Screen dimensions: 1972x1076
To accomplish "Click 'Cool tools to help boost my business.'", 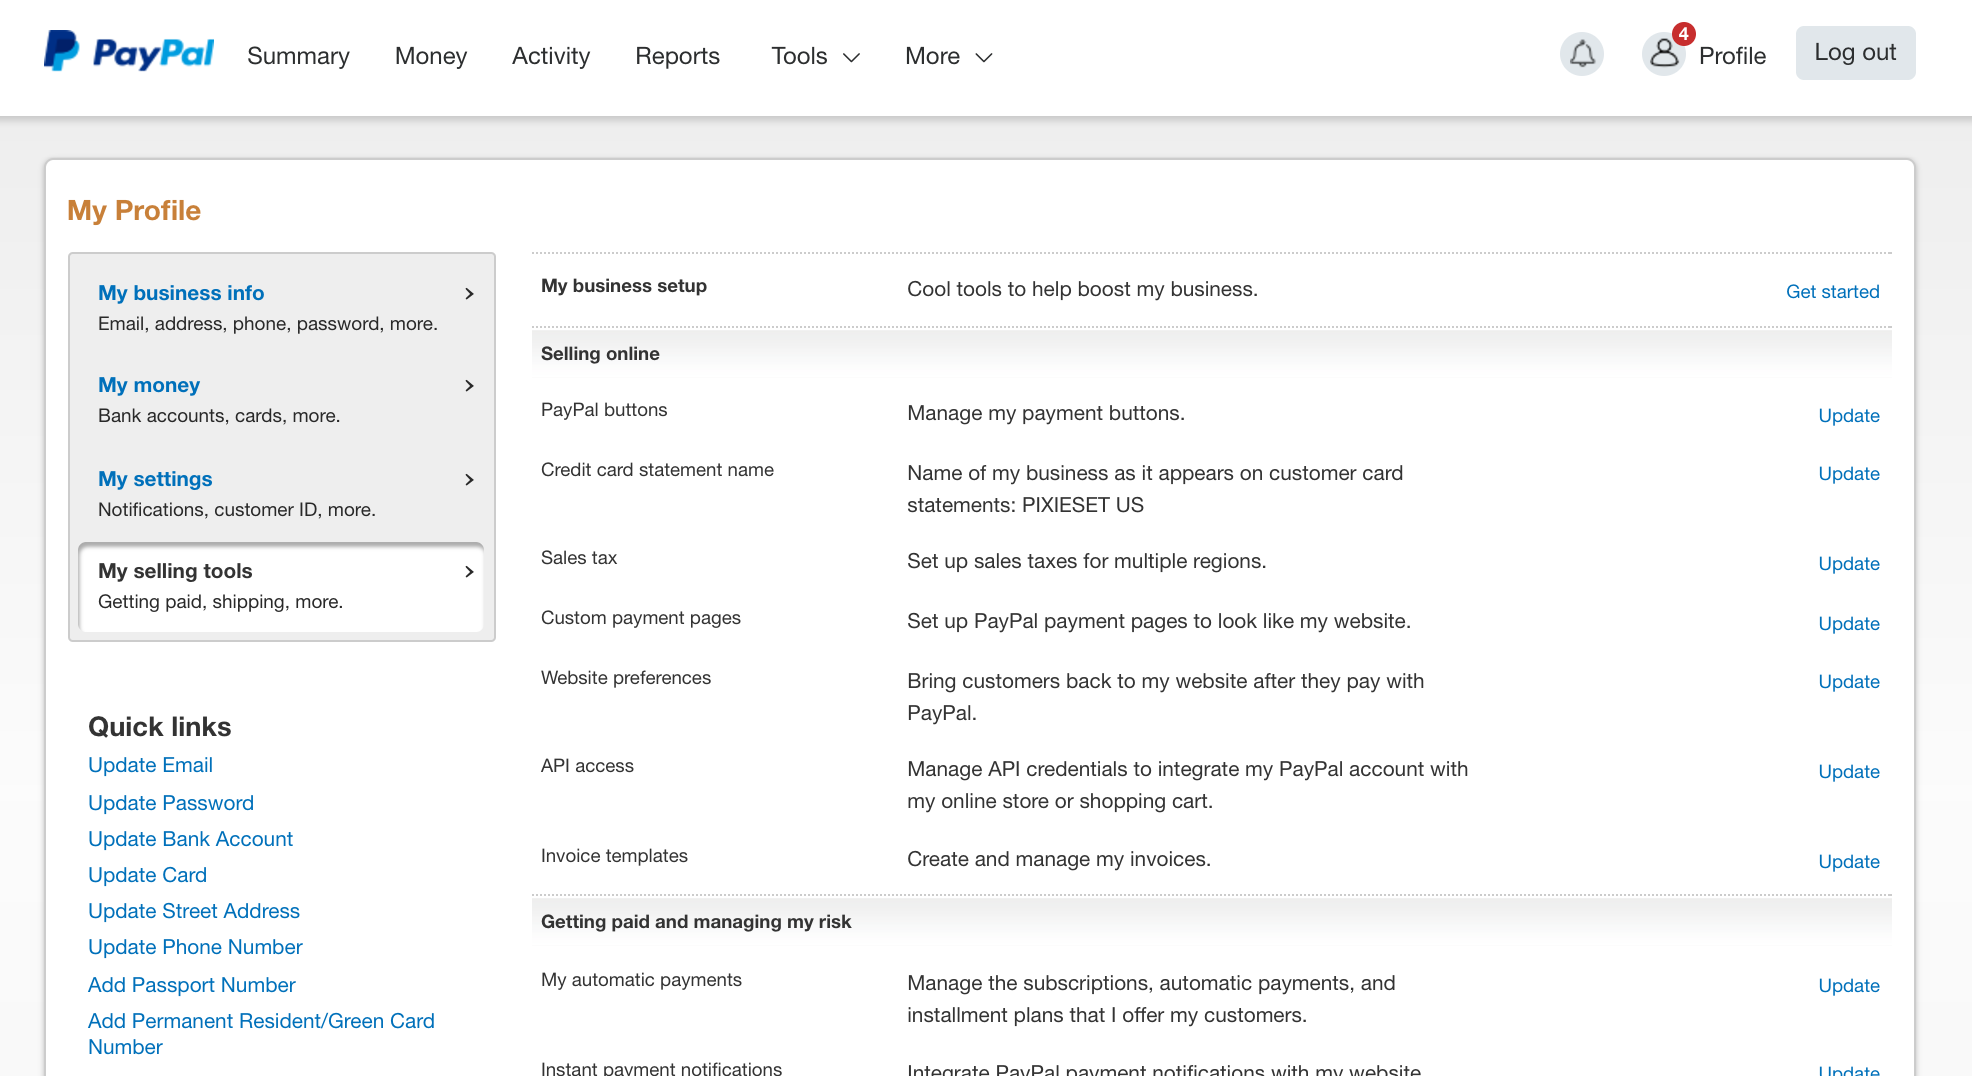I will (1082, 289).
